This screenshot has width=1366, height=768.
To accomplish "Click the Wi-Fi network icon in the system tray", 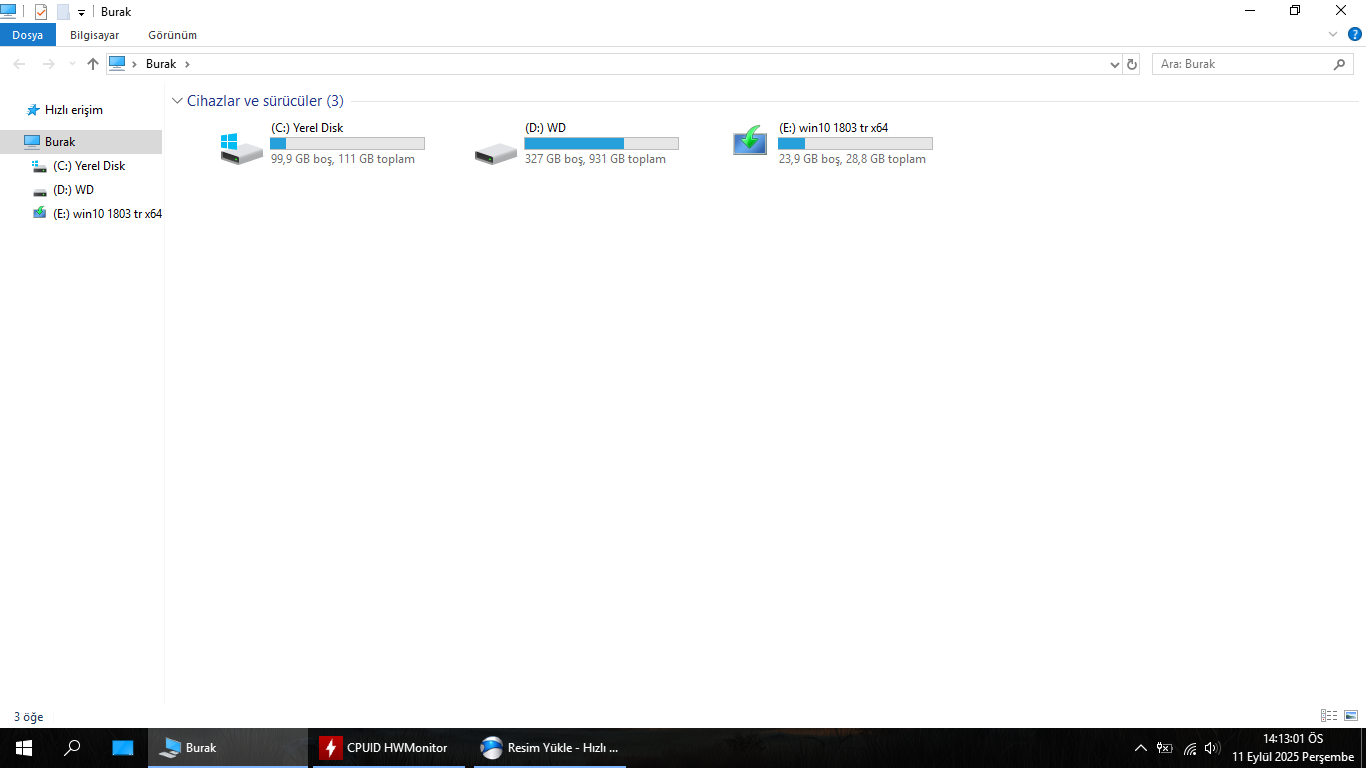I will [x=1189, y=748].
